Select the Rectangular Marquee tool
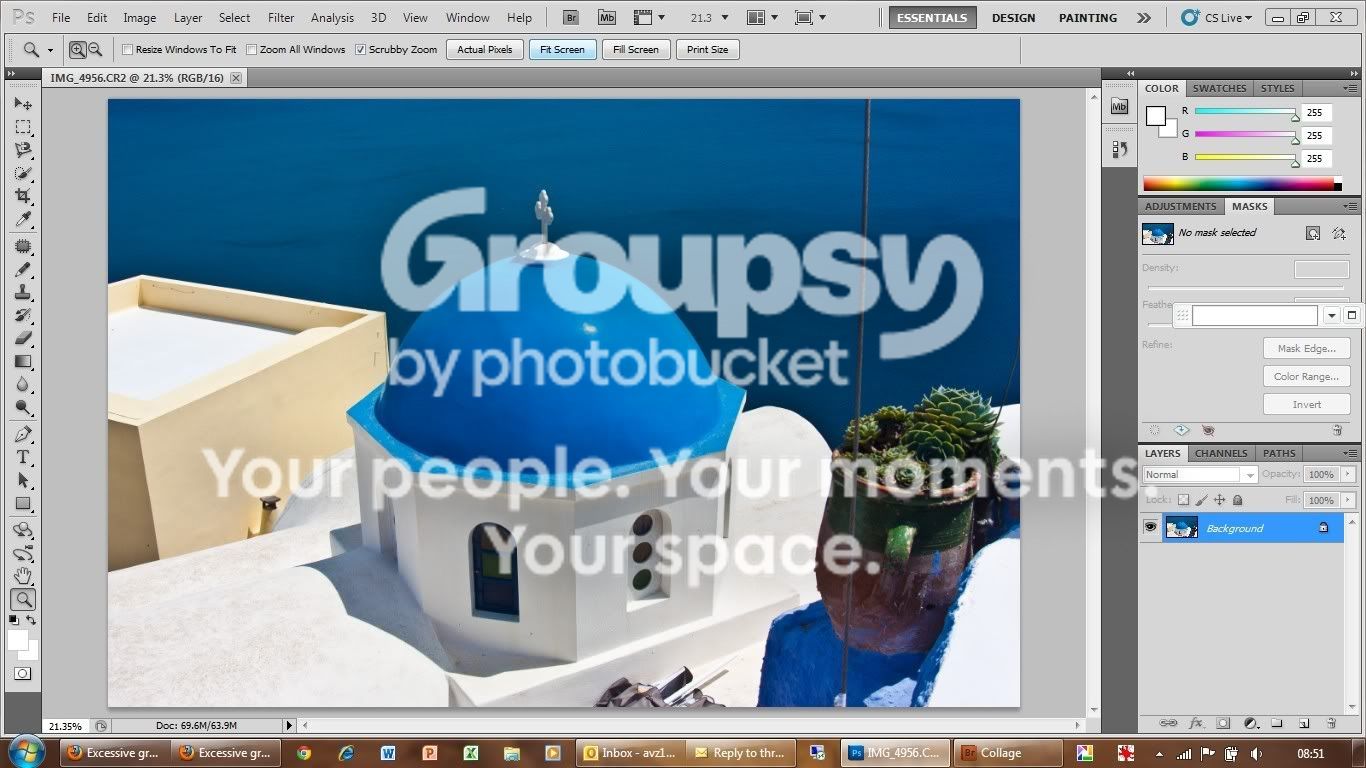This screenshot has width=1366, height=768. point(23,127)
